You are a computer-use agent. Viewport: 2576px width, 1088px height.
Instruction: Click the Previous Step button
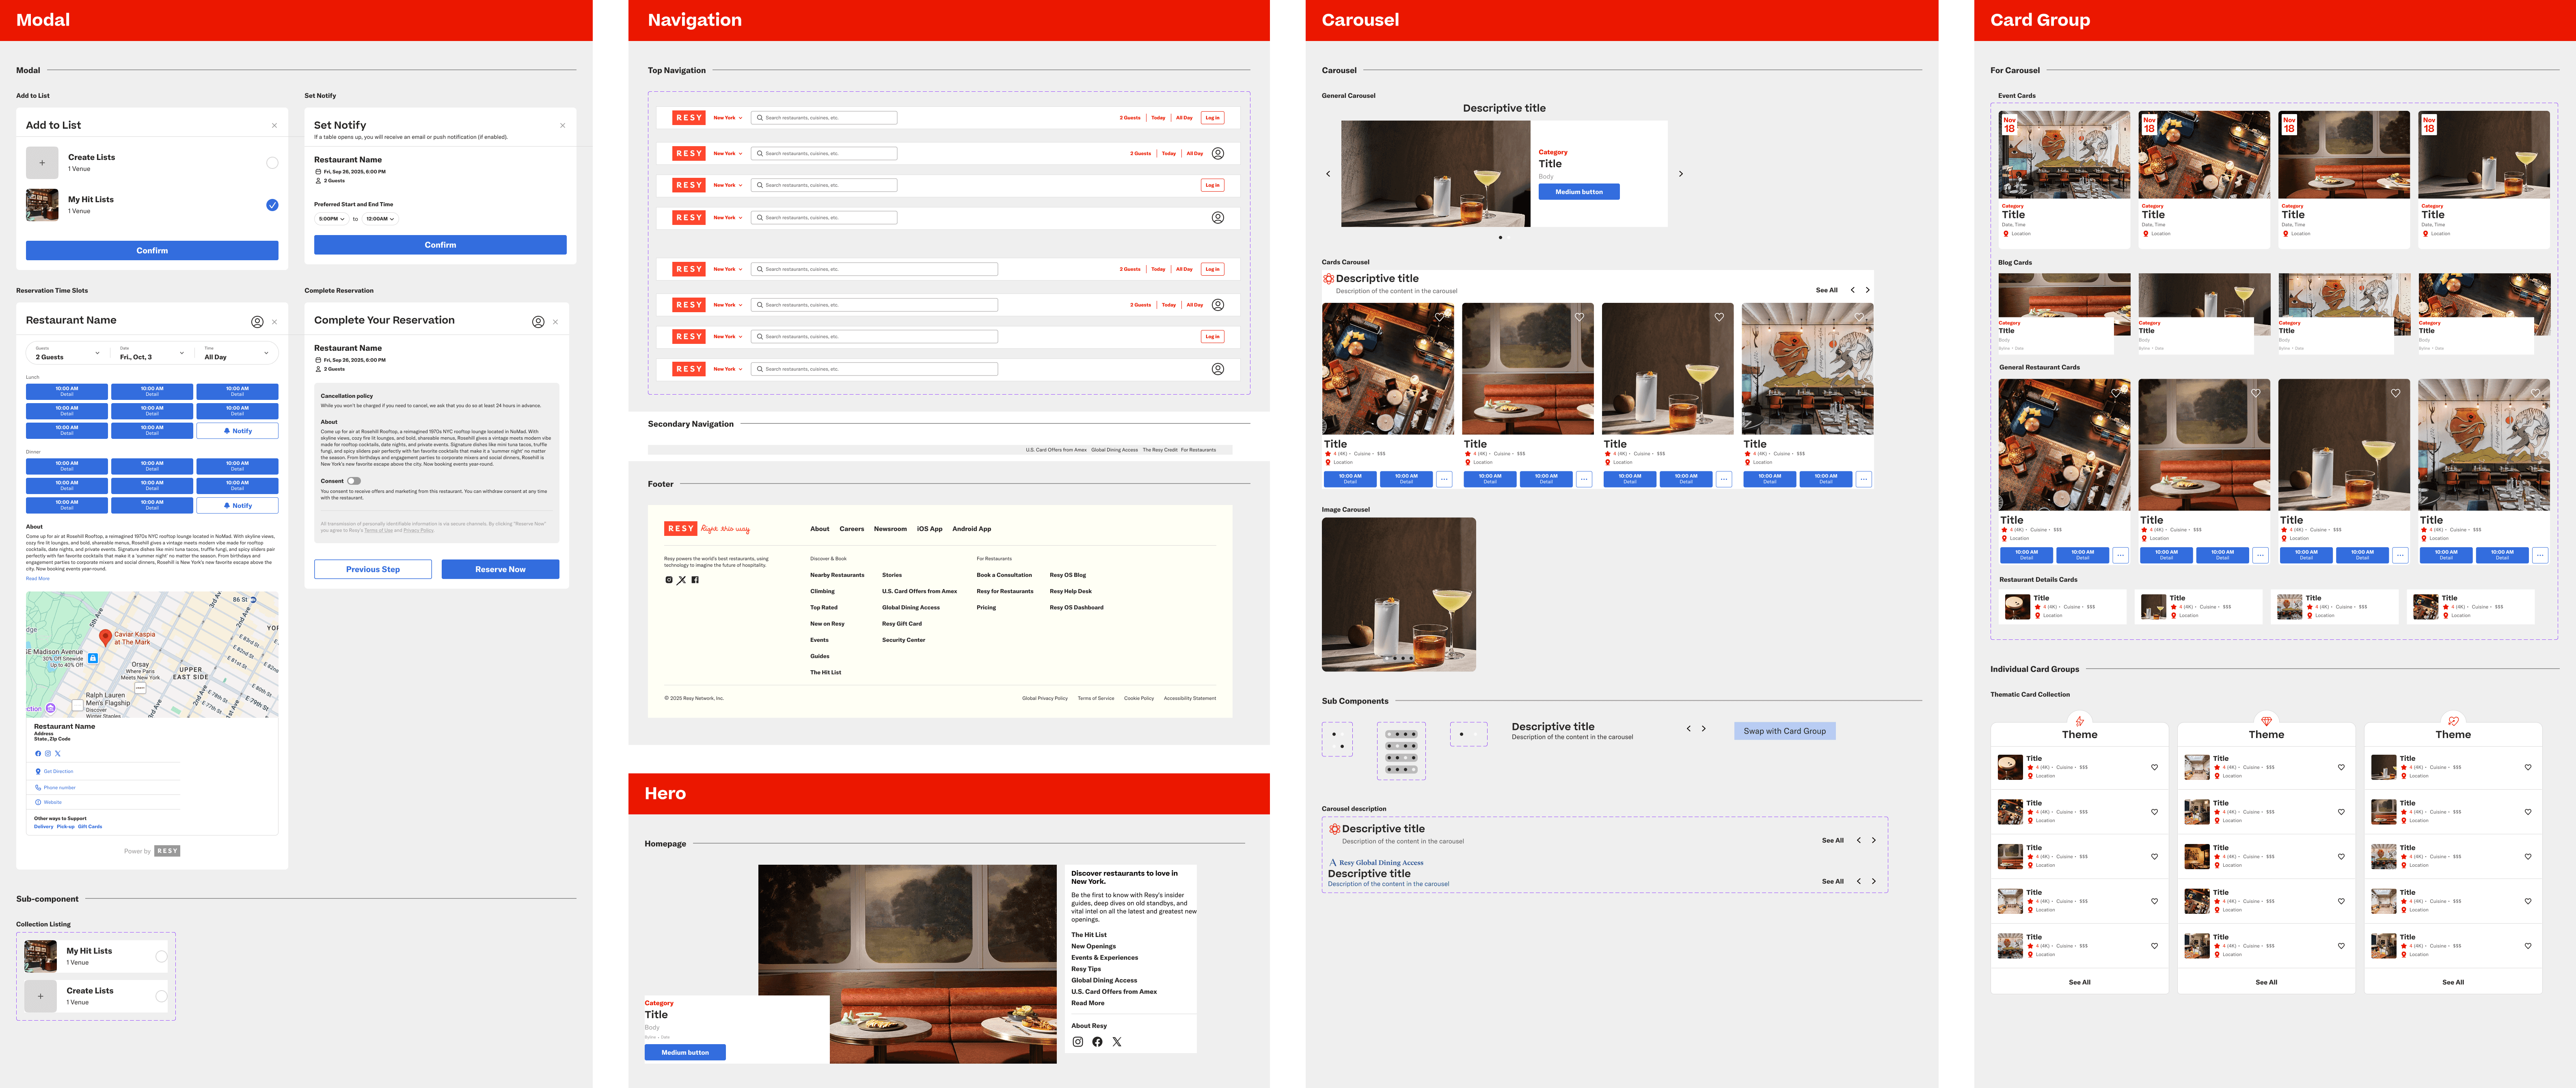[373, 569]
